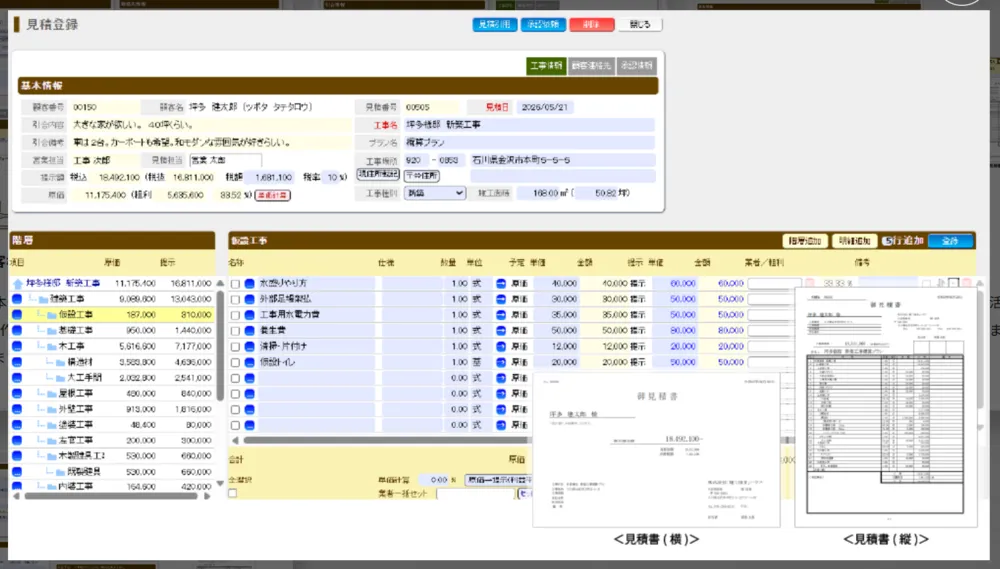Tick the 全選択 select-all checkbox

pyautogui.click(x=233, y=493)
